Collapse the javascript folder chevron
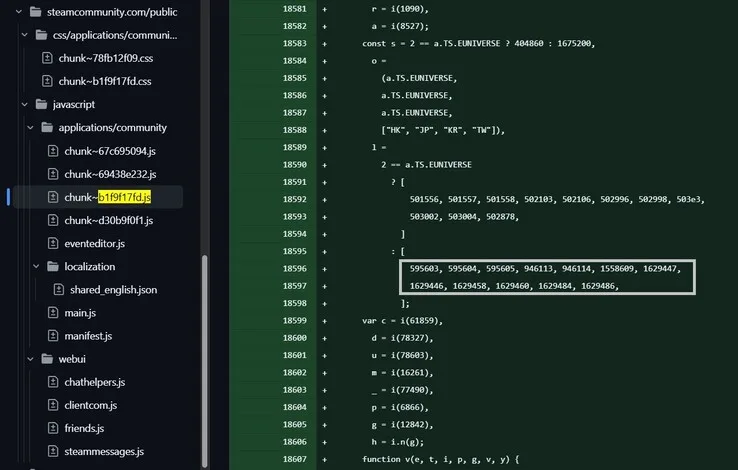This screenshot has height=470, width=738. tap(24, 104)
